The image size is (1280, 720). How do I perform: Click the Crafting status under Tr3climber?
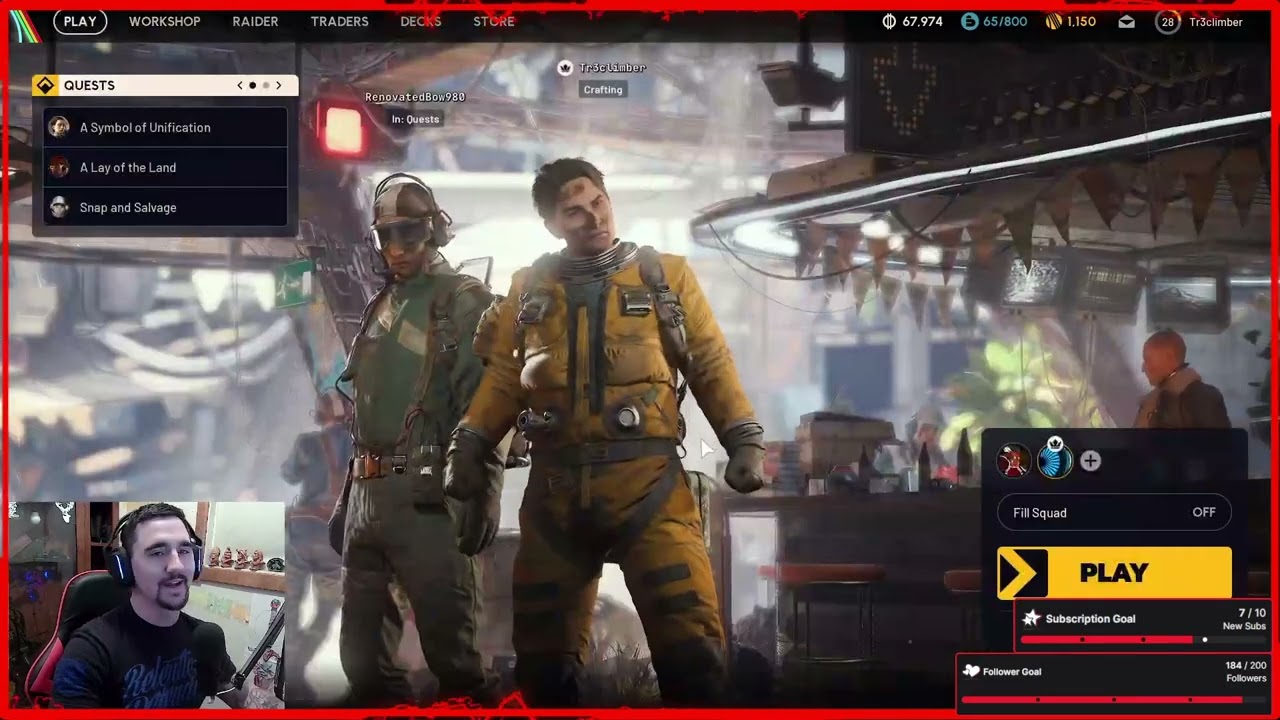pos(603,90)
